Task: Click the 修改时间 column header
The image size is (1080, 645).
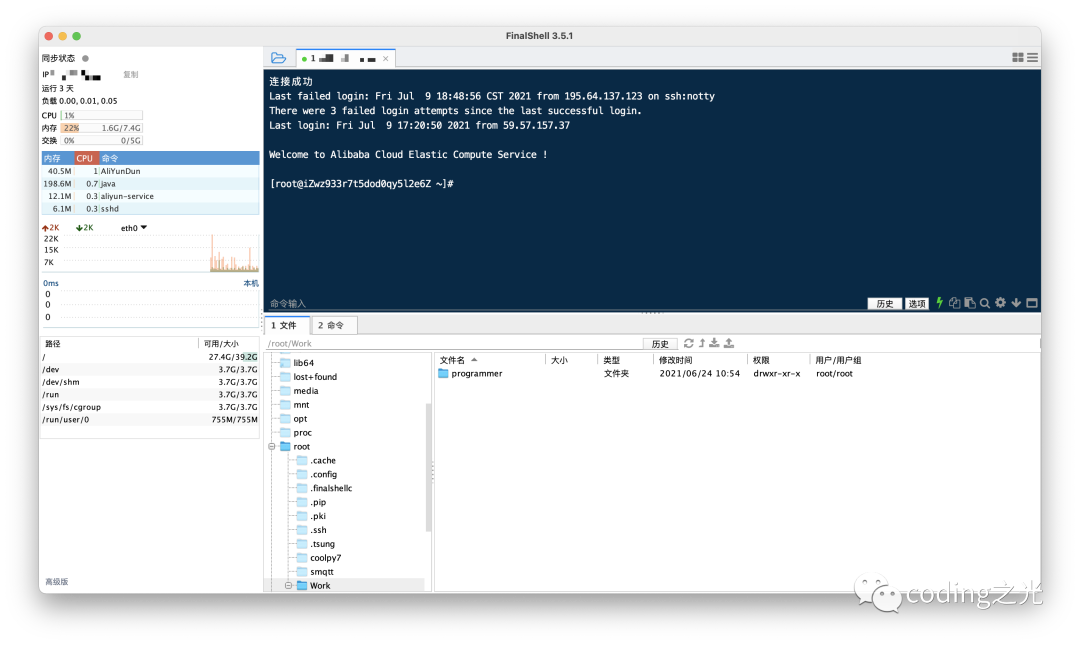Action: coord(700,360)
